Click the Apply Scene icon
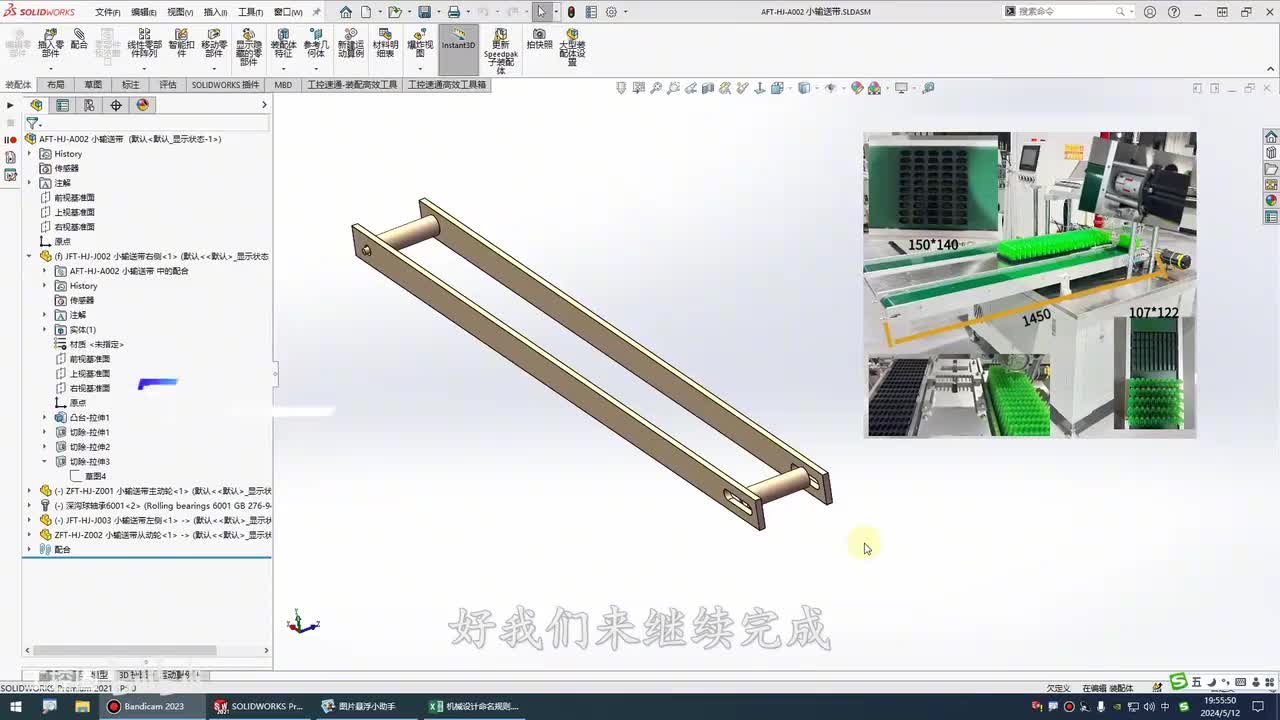Screen dimensions: 1280x720 pyautogui.click(x=875, y=88)
